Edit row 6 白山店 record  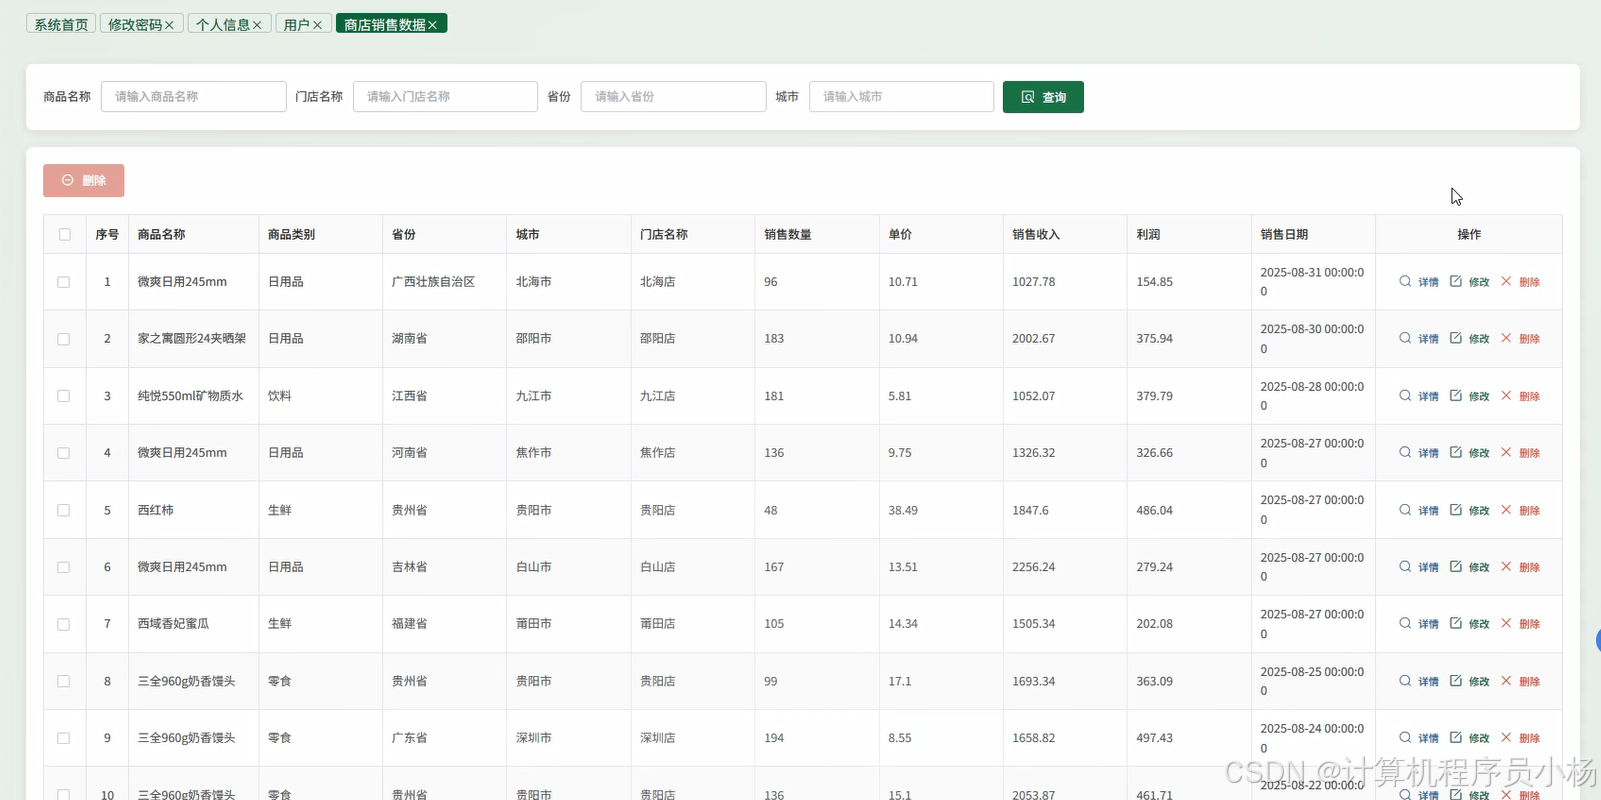pyautogui.click(x=1469, y=567)
